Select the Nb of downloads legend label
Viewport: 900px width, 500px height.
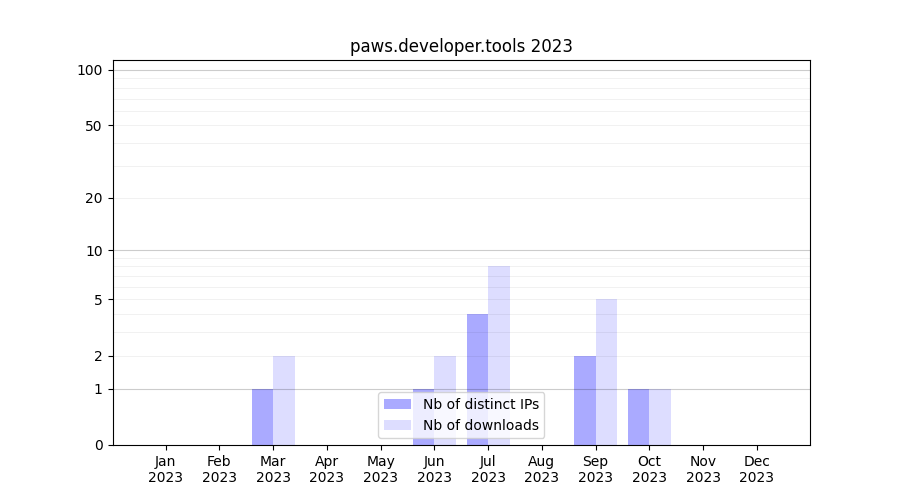tap(480, 425)
